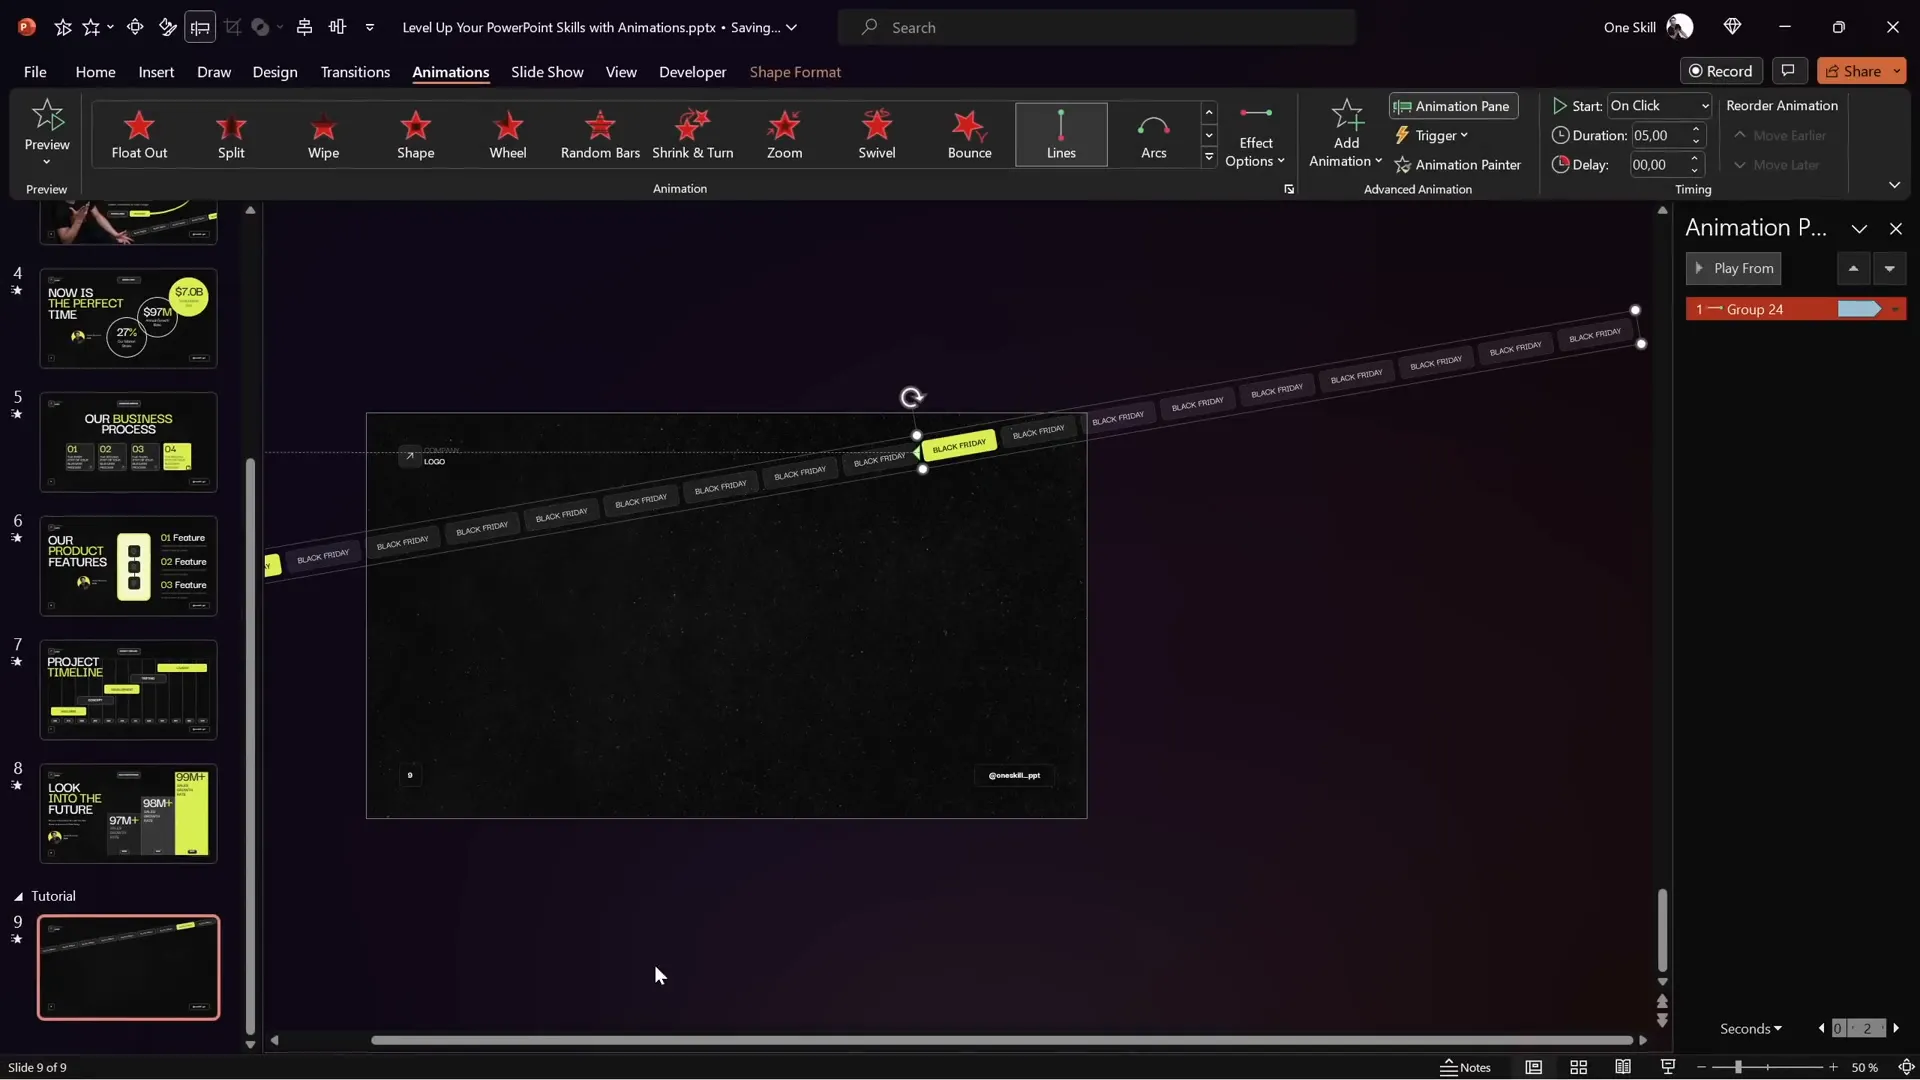Collapse the Tutorial section
1920x1080 pixels.
tap(18, 897)
